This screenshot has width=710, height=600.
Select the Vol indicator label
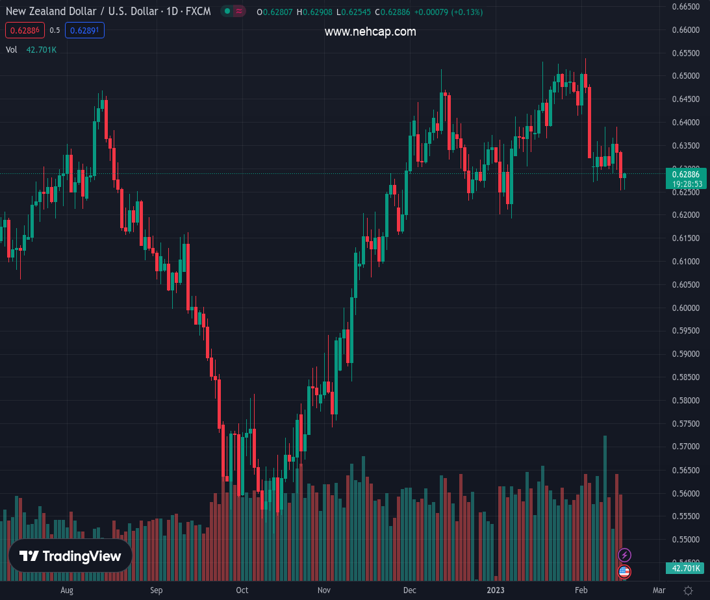click(x=12, y=49)
